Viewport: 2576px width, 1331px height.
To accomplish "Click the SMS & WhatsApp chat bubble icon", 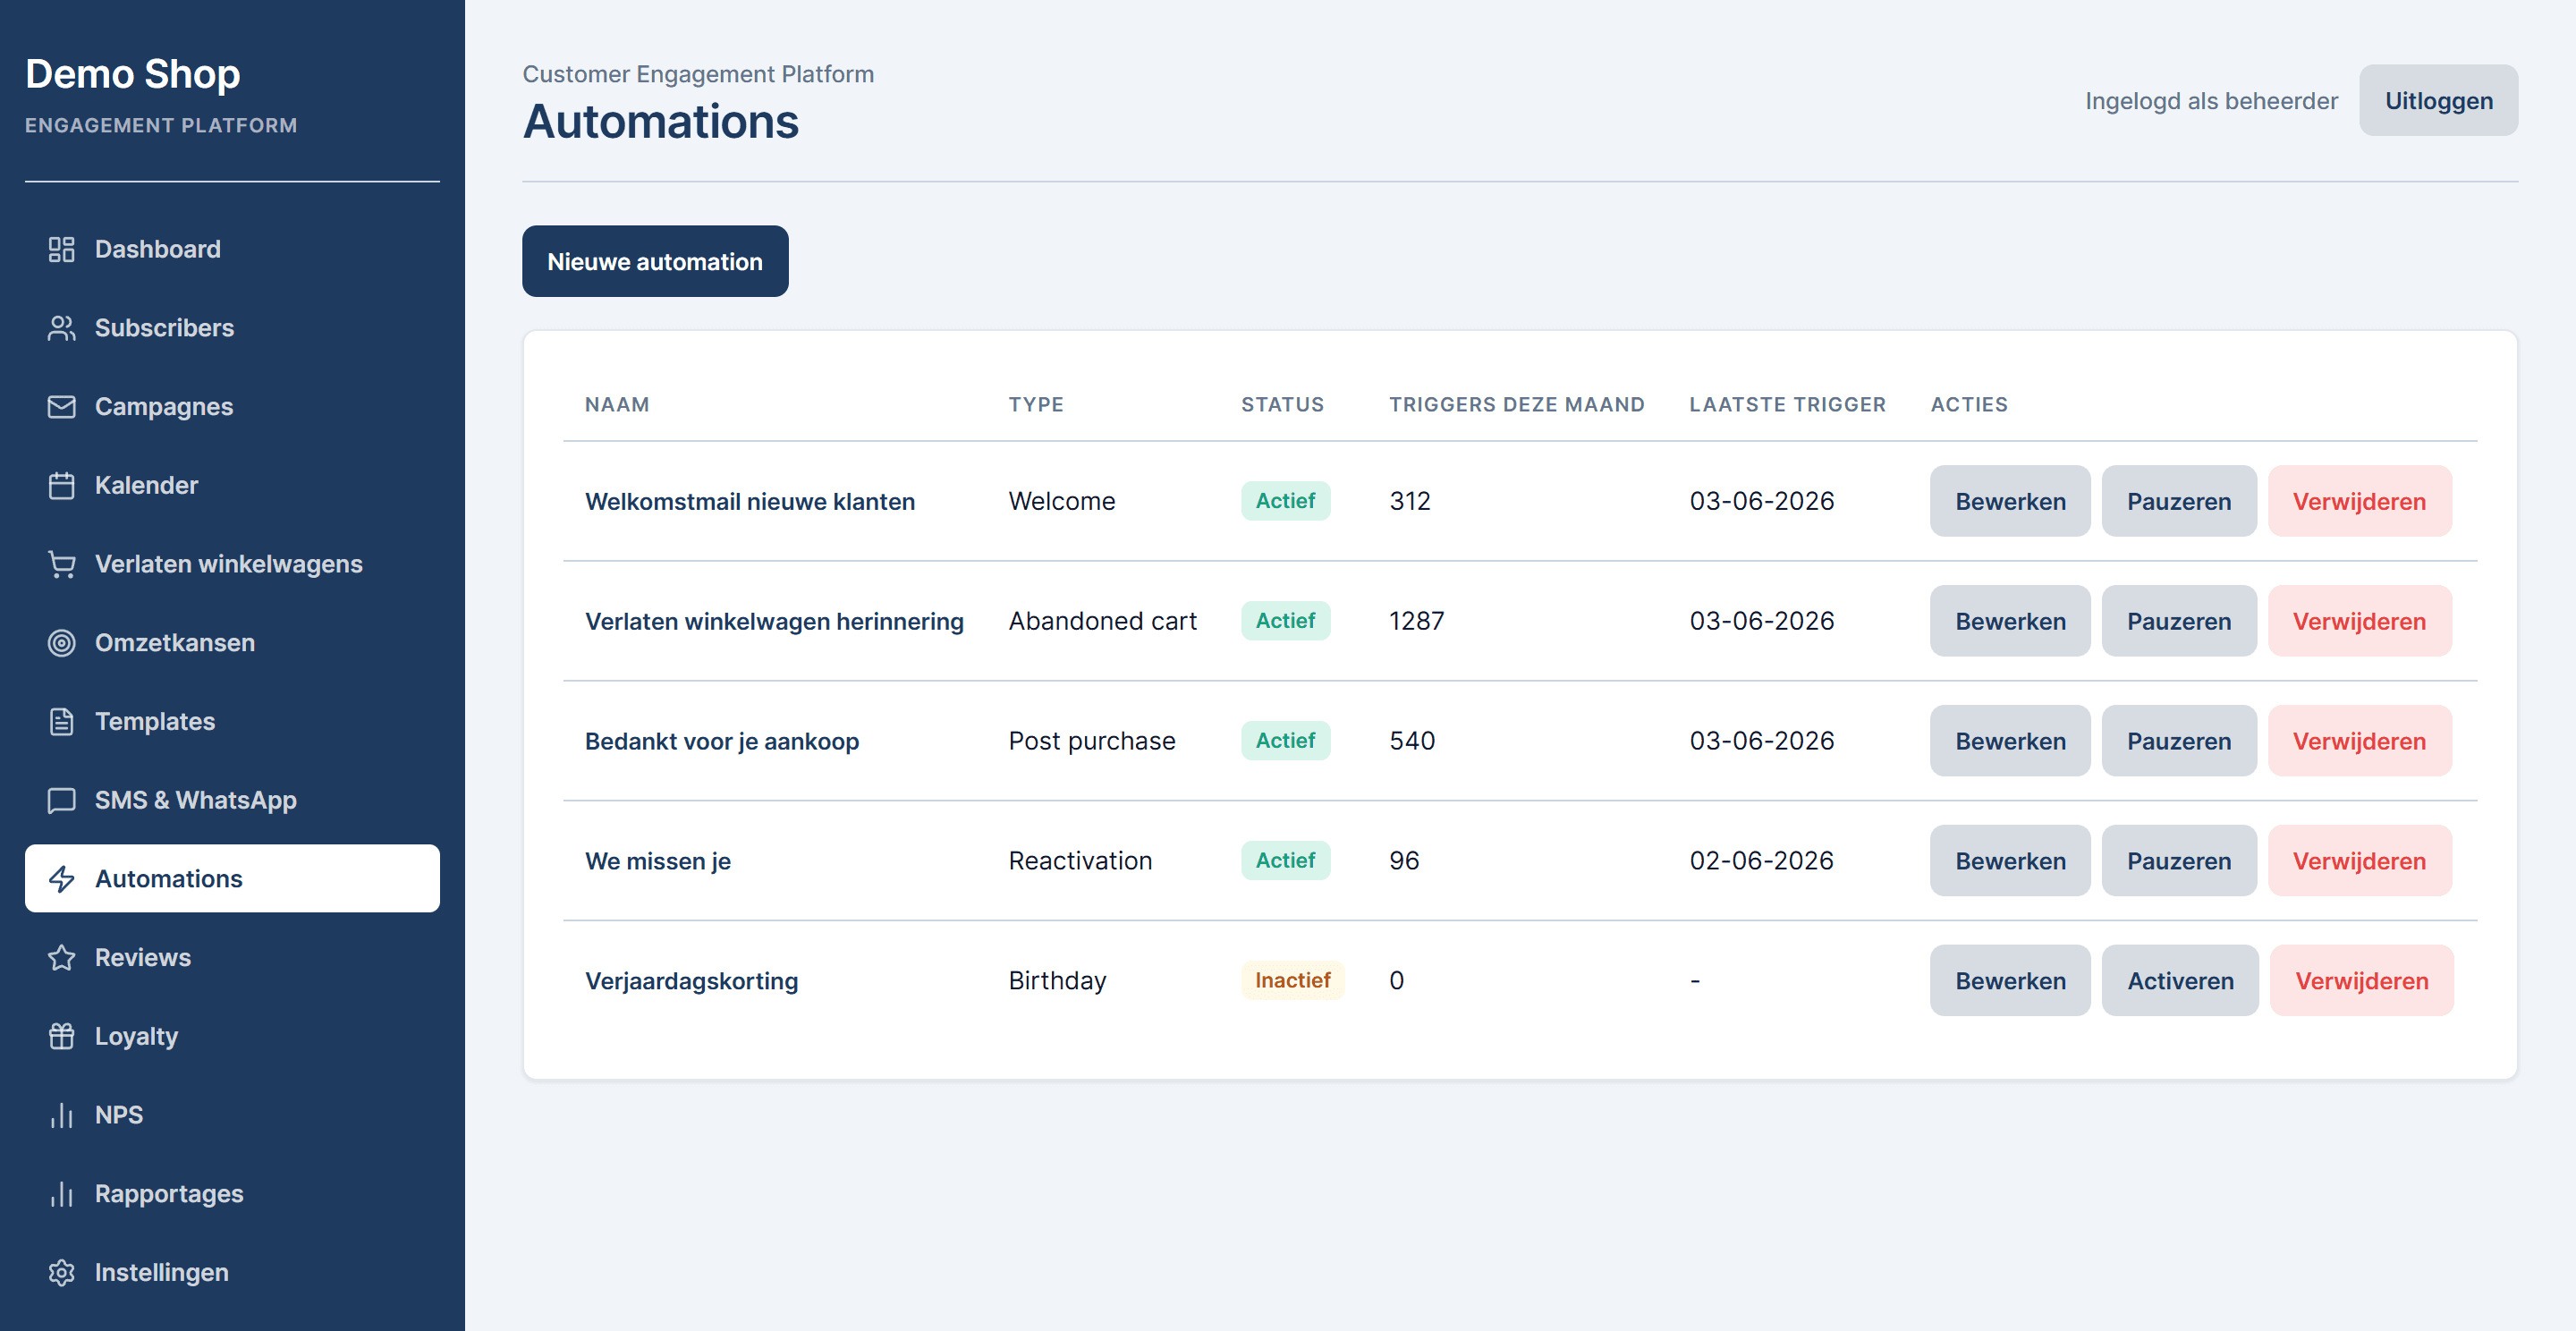I will pyautogui.click(x=61, y=800).
